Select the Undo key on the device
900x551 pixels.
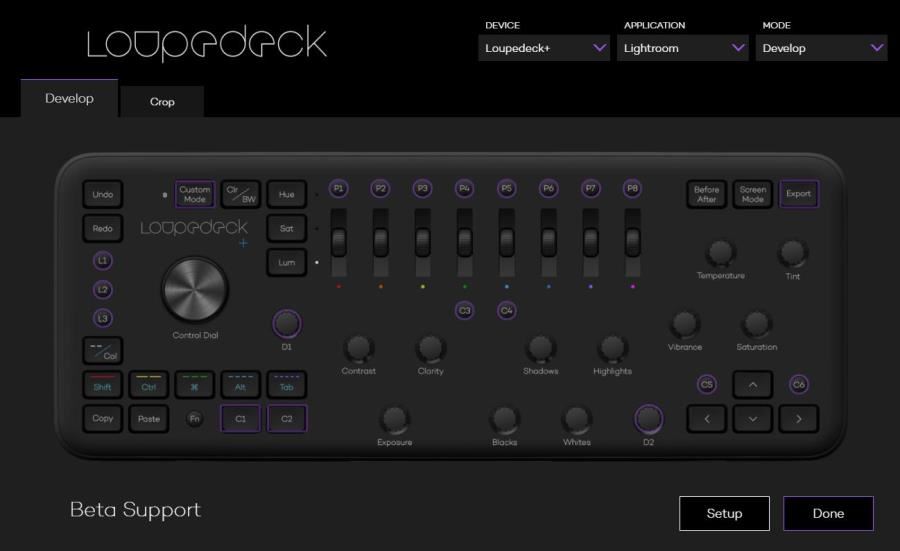103,195
